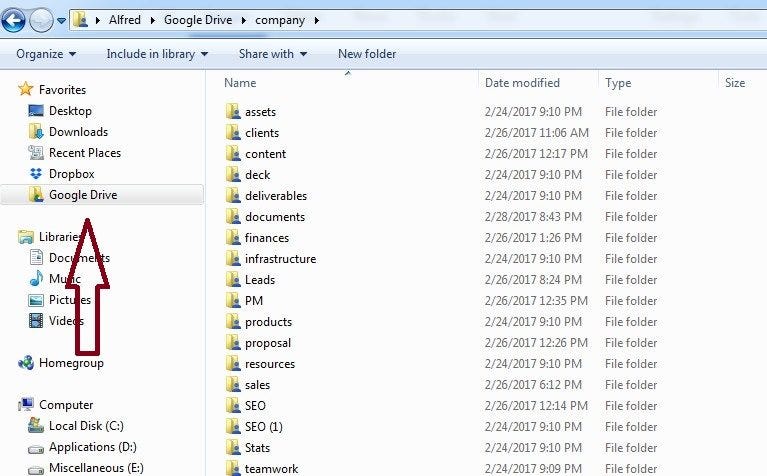Select the sales folder name
The height and width of the screenshot is (476, 767).
tap(257, 385)
